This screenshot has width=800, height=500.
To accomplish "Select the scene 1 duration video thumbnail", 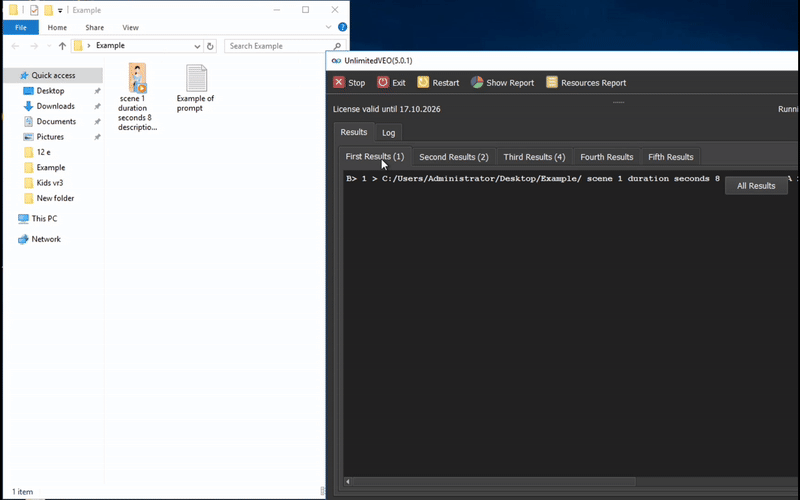I will coord(137,78).
